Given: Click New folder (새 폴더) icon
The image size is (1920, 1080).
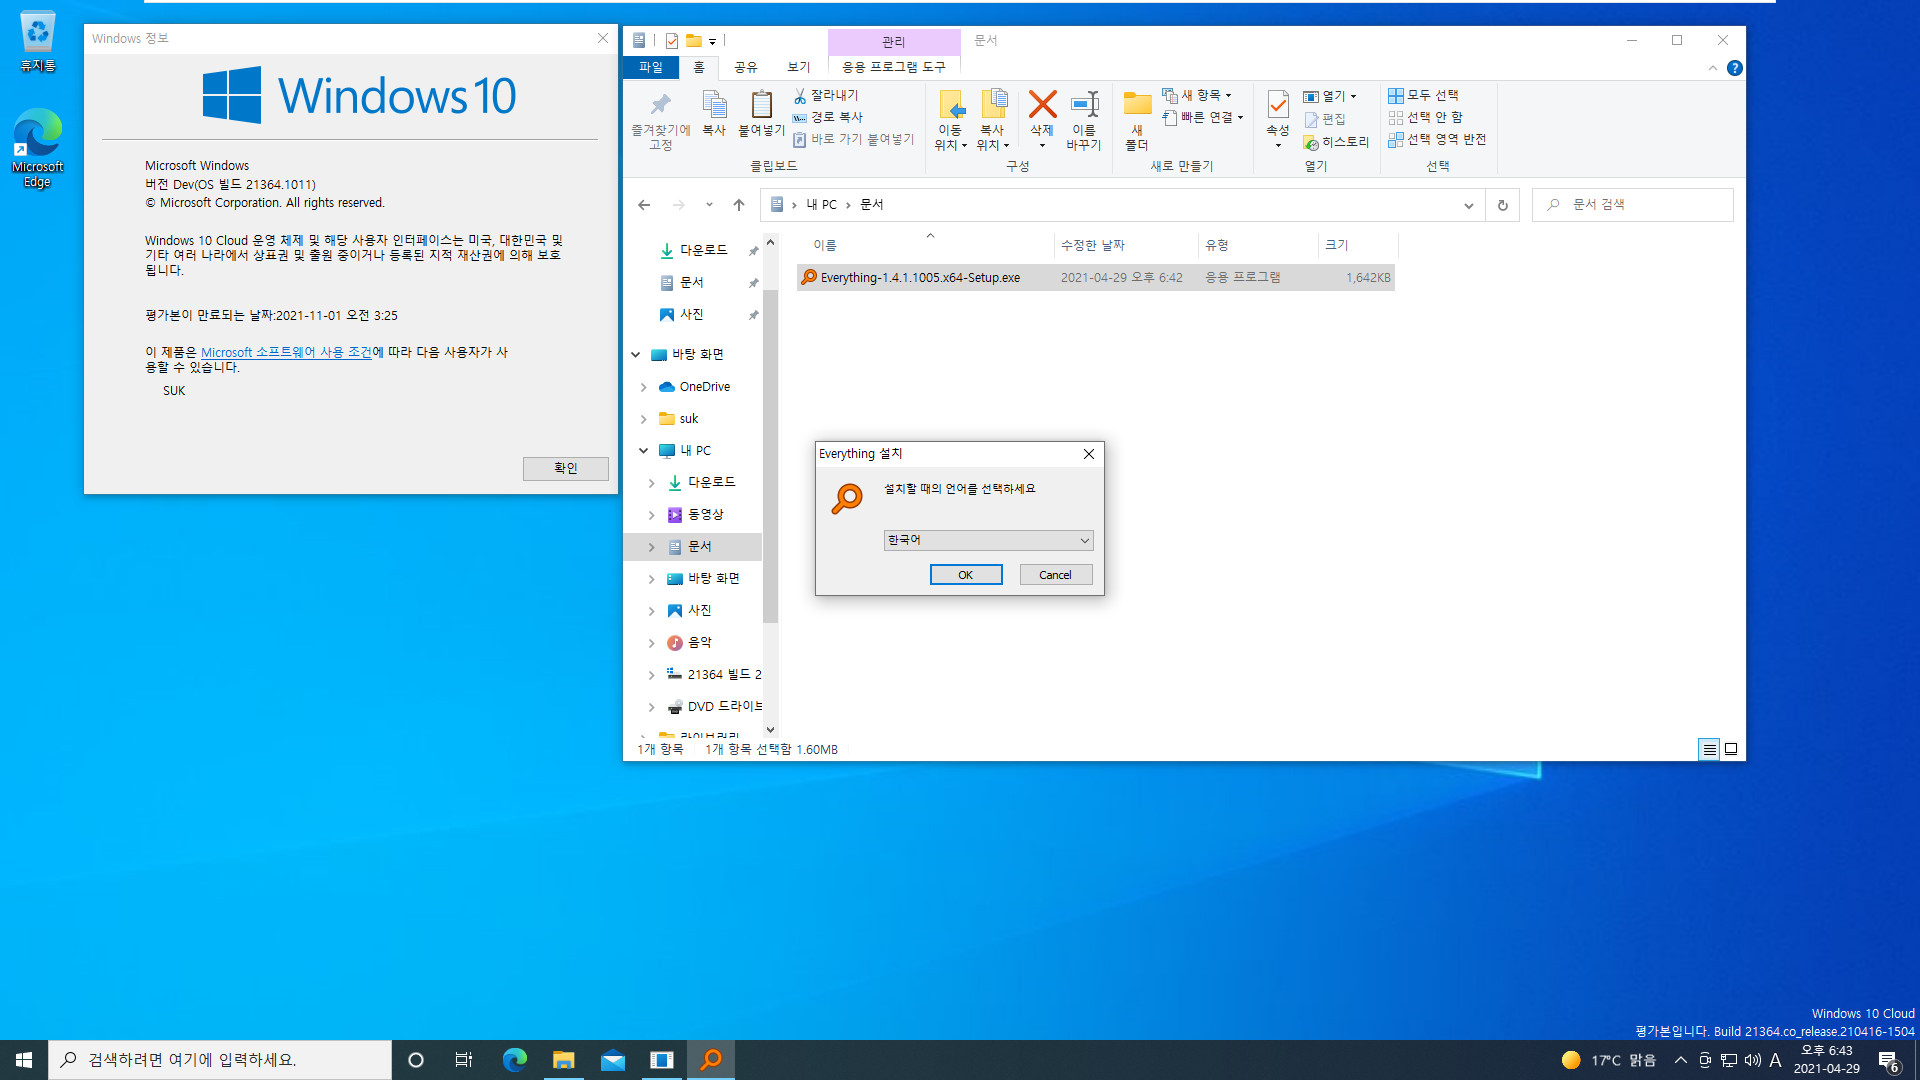Looking at the screenshot, I should [1137, 104].
